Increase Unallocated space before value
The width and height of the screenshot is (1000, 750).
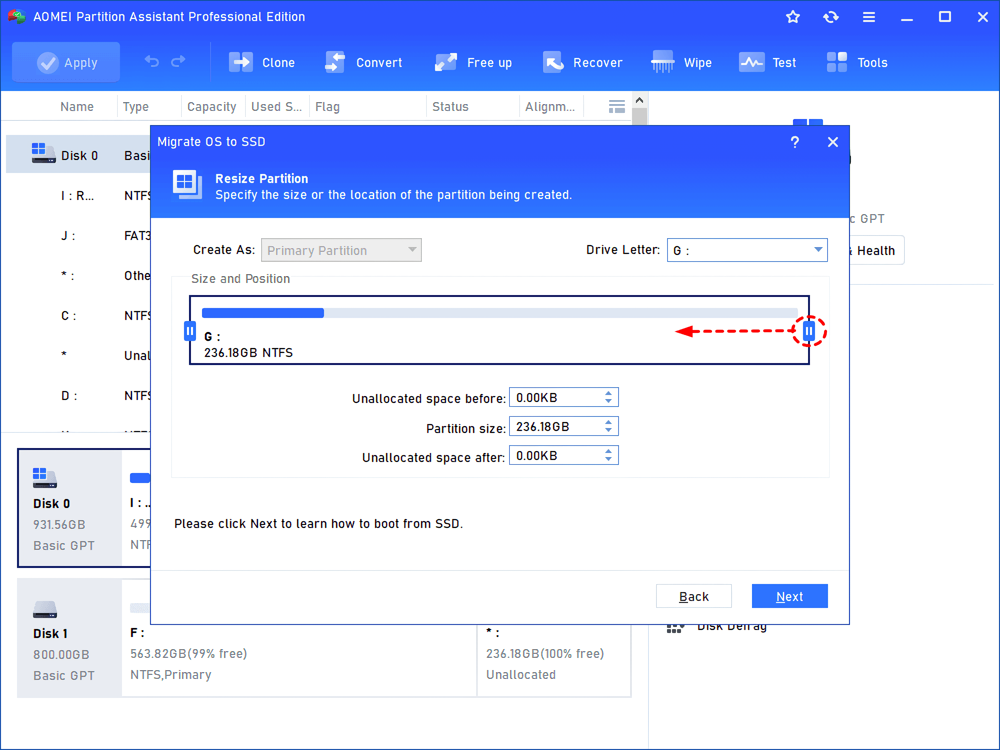[x=608, y=393]
